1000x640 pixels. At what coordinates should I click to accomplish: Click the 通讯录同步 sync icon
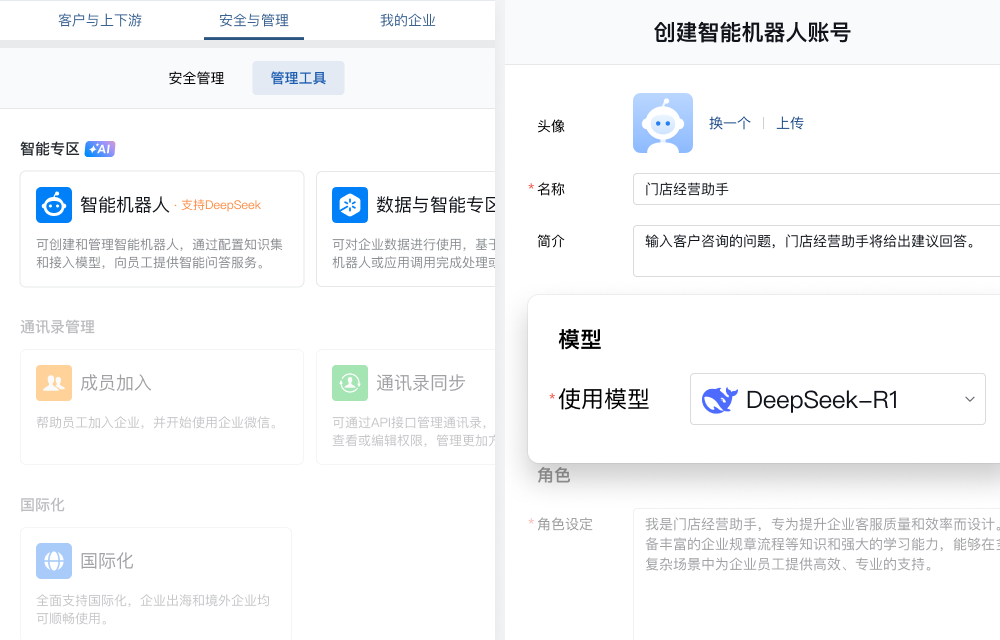coord(350,382)
